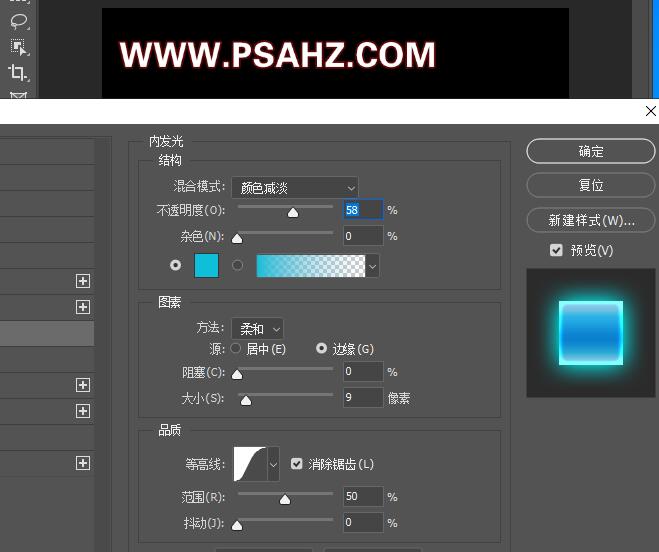This screenshot has height=552, width=659.
Task: Click the 范围 range value field showing 50
Action: click(x=363, y=497)
